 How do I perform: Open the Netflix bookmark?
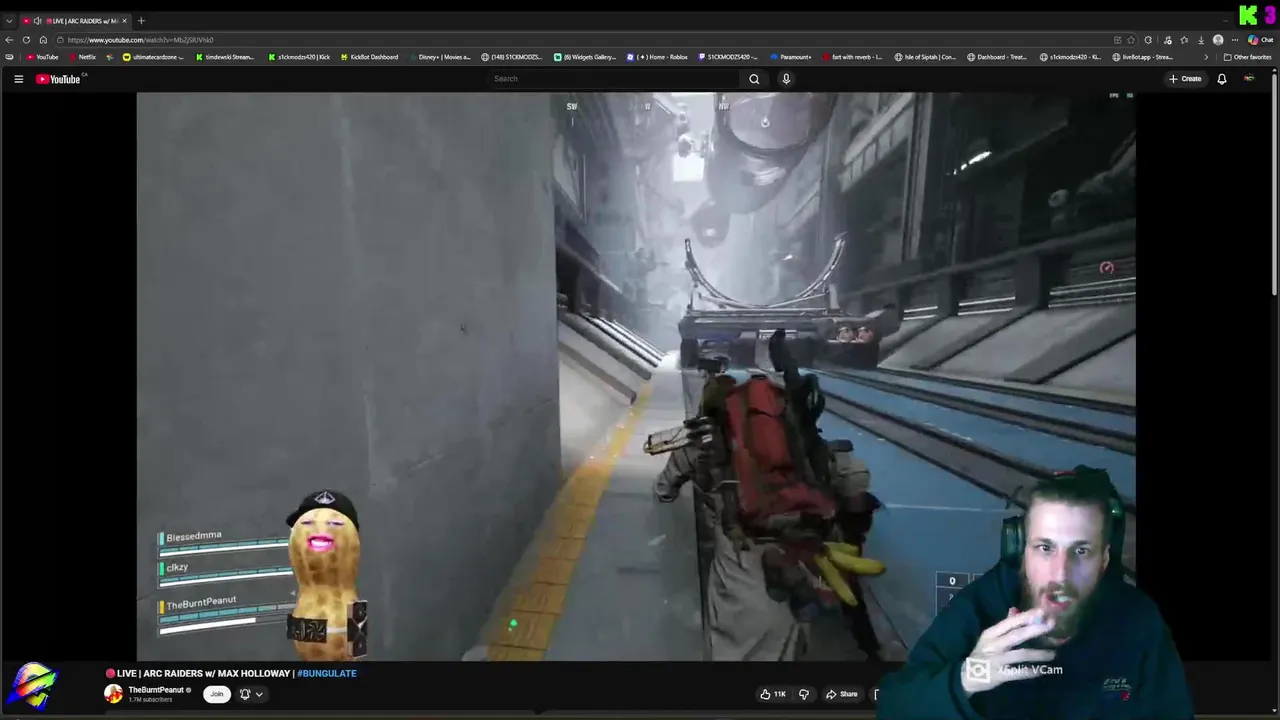pos(83,57)
